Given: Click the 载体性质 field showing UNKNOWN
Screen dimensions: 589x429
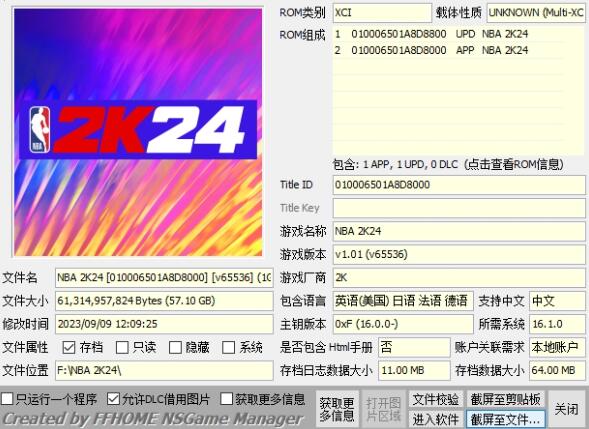Looking at the screenshot, I should [536, 13].
